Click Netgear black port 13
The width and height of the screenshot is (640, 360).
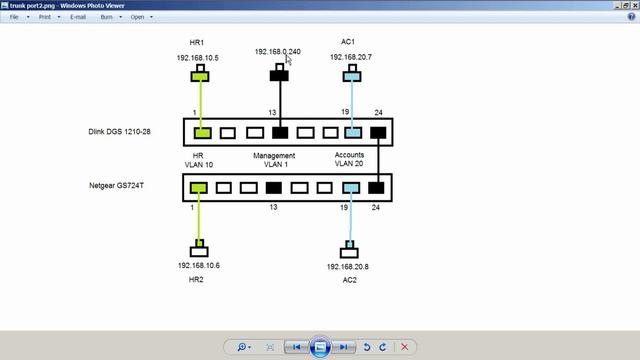(x=273, y=188)
